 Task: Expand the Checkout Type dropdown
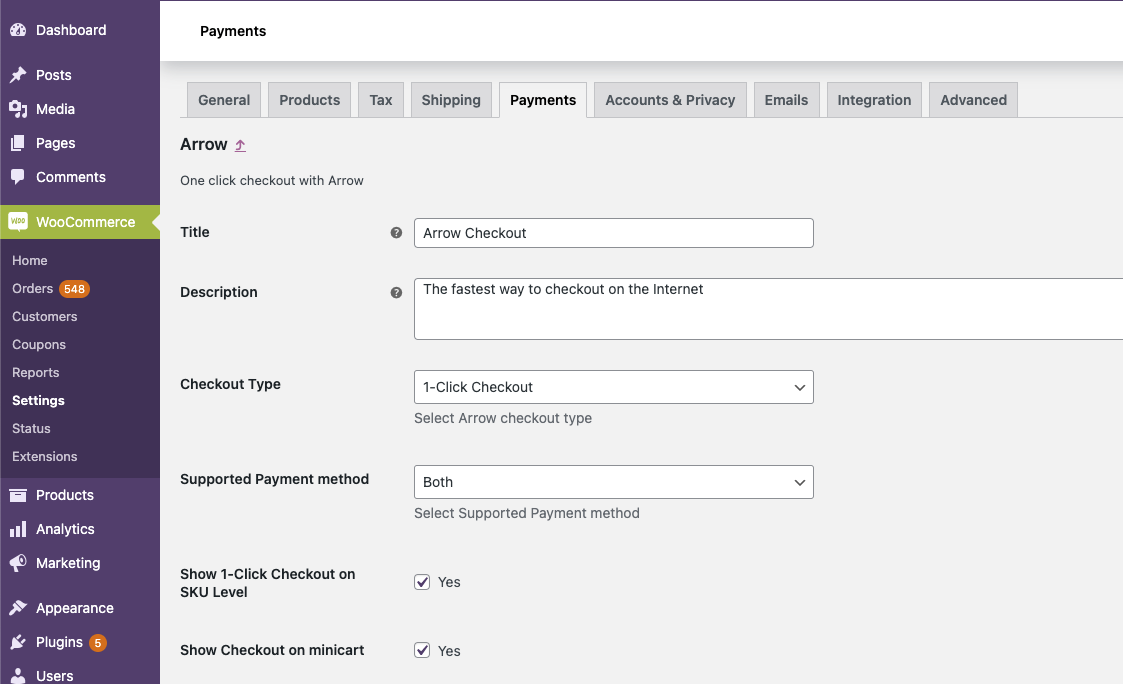(613, 387)
